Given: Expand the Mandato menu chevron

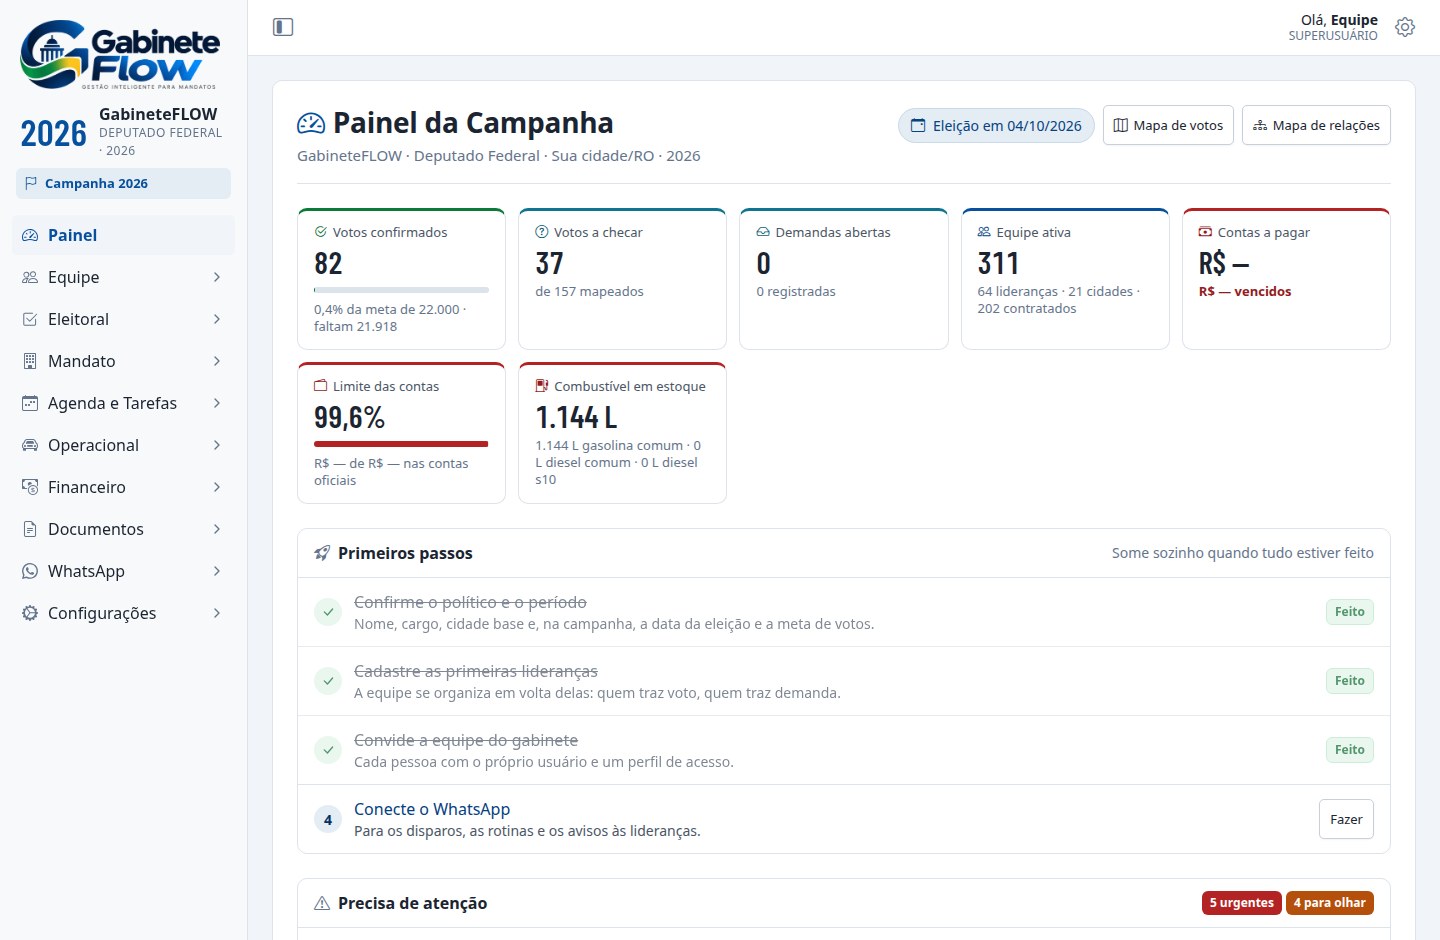Looking at the screenshot, I should tap(217, 361).
